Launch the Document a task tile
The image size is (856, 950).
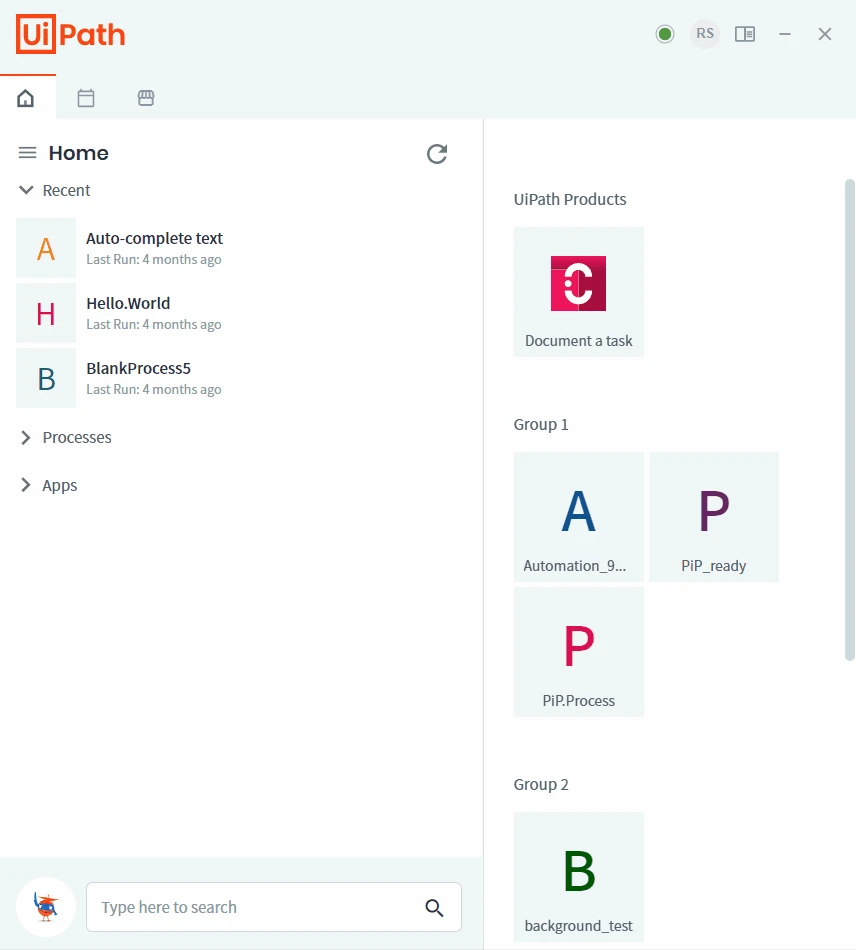[579, 292]
